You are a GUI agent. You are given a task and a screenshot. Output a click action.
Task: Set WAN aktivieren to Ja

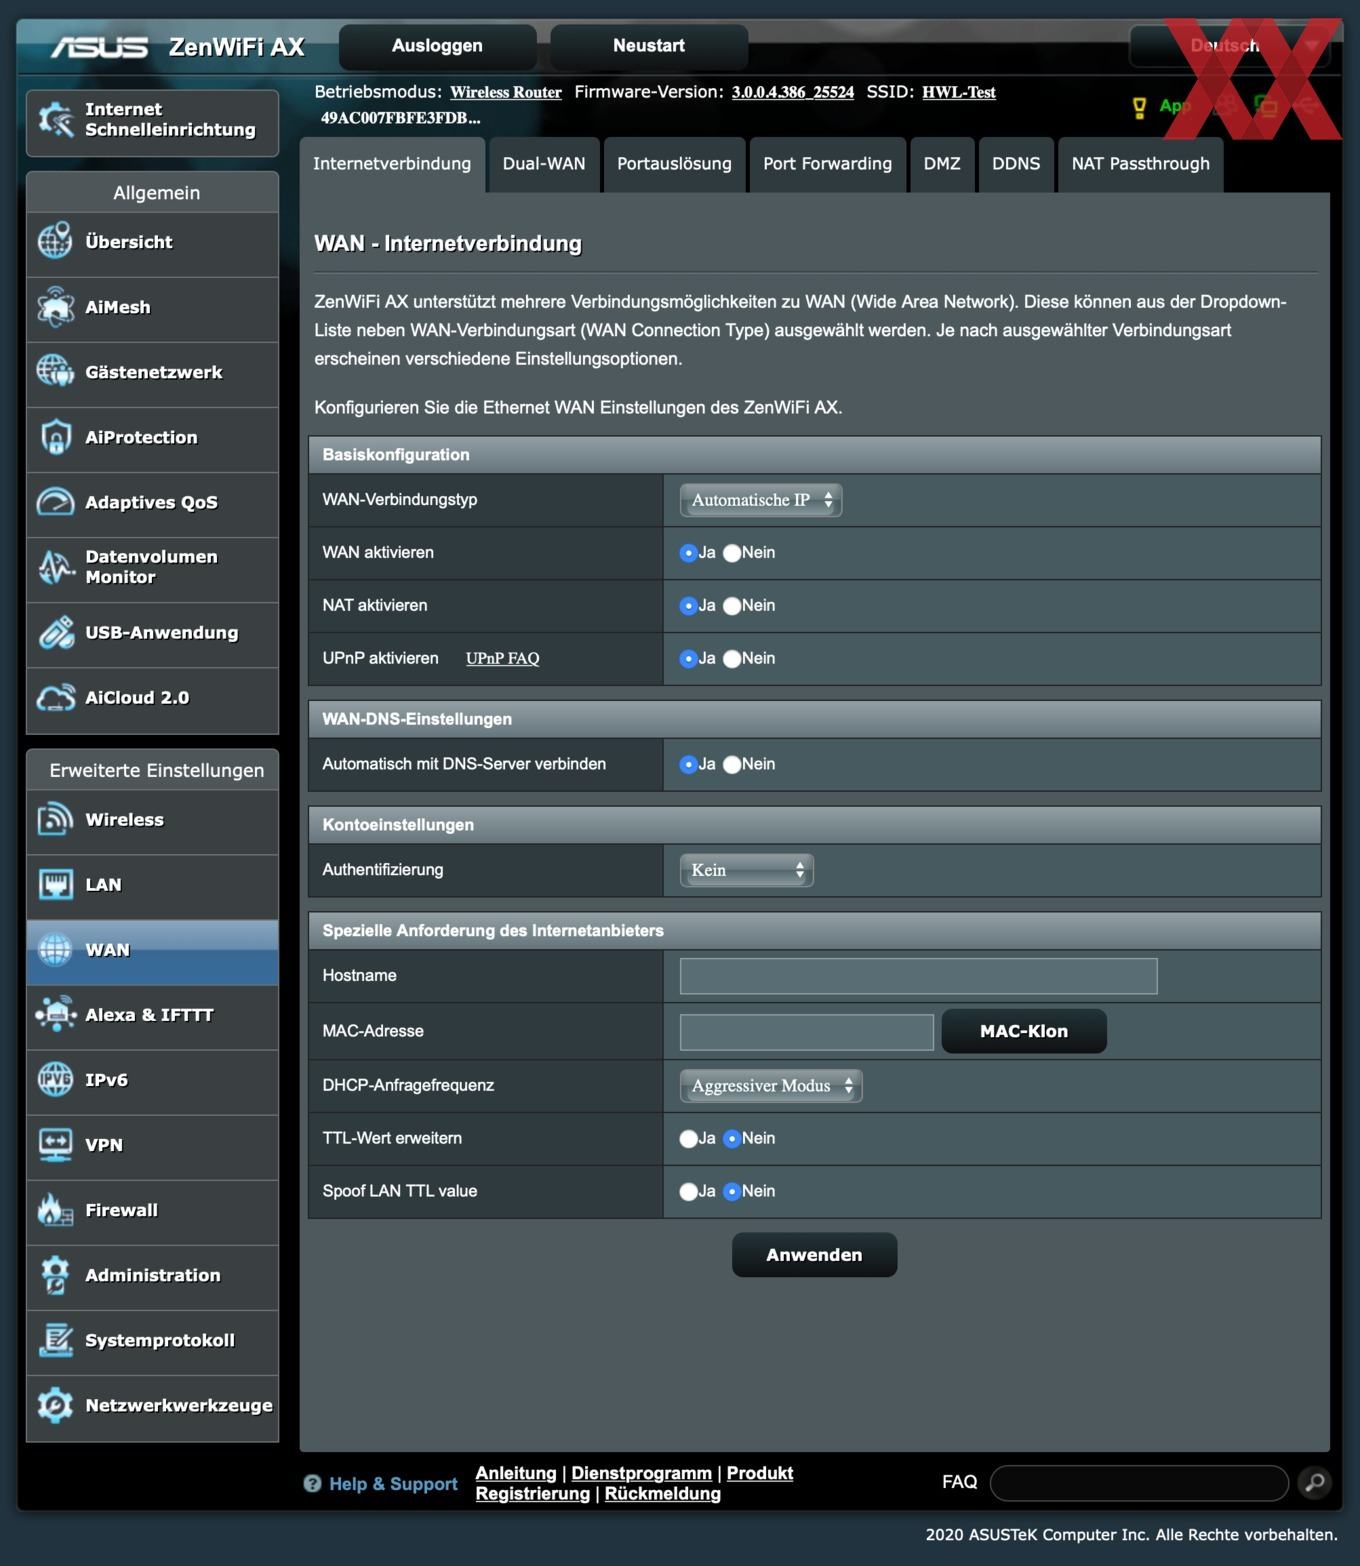point(688,553)
